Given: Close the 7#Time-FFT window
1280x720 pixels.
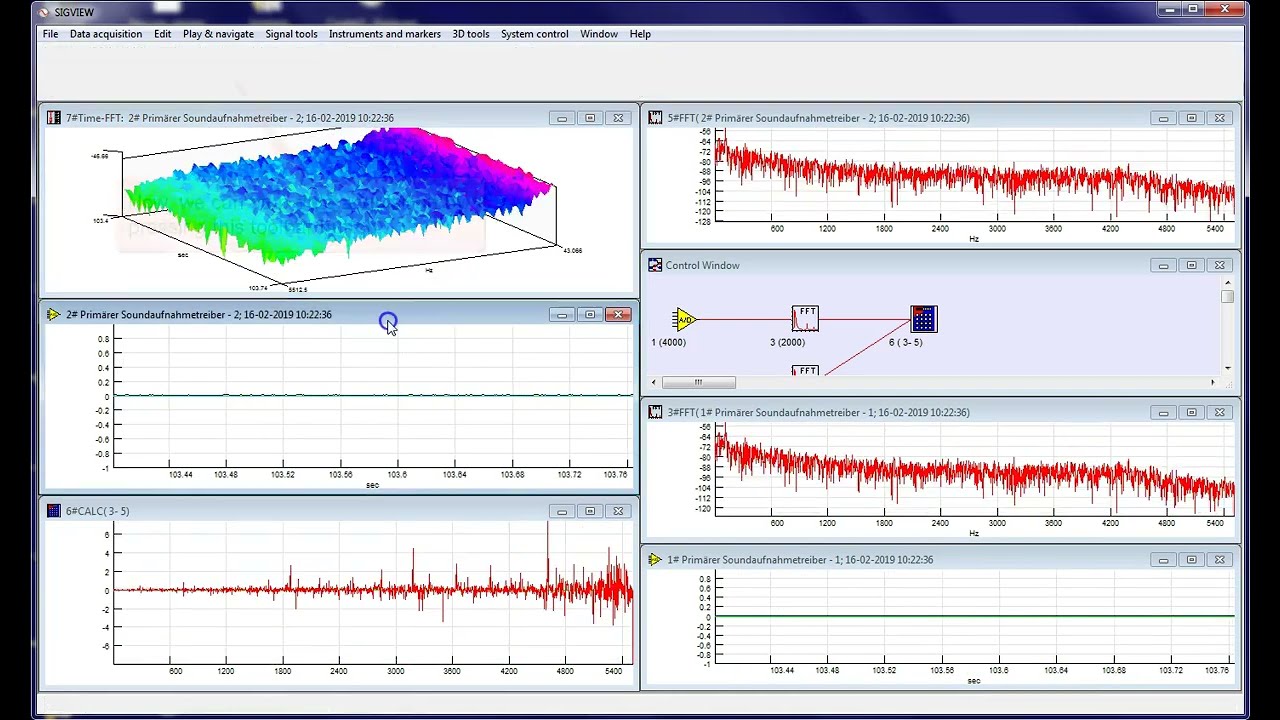Looking at the screenshot, I should tap(618, 118).
